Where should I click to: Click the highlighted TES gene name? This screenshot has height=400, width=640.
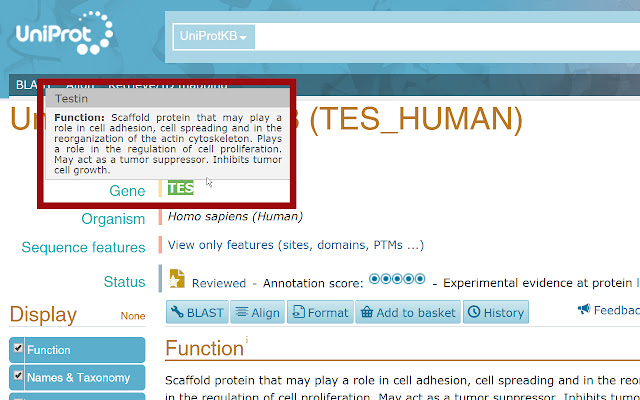point(180,188)
